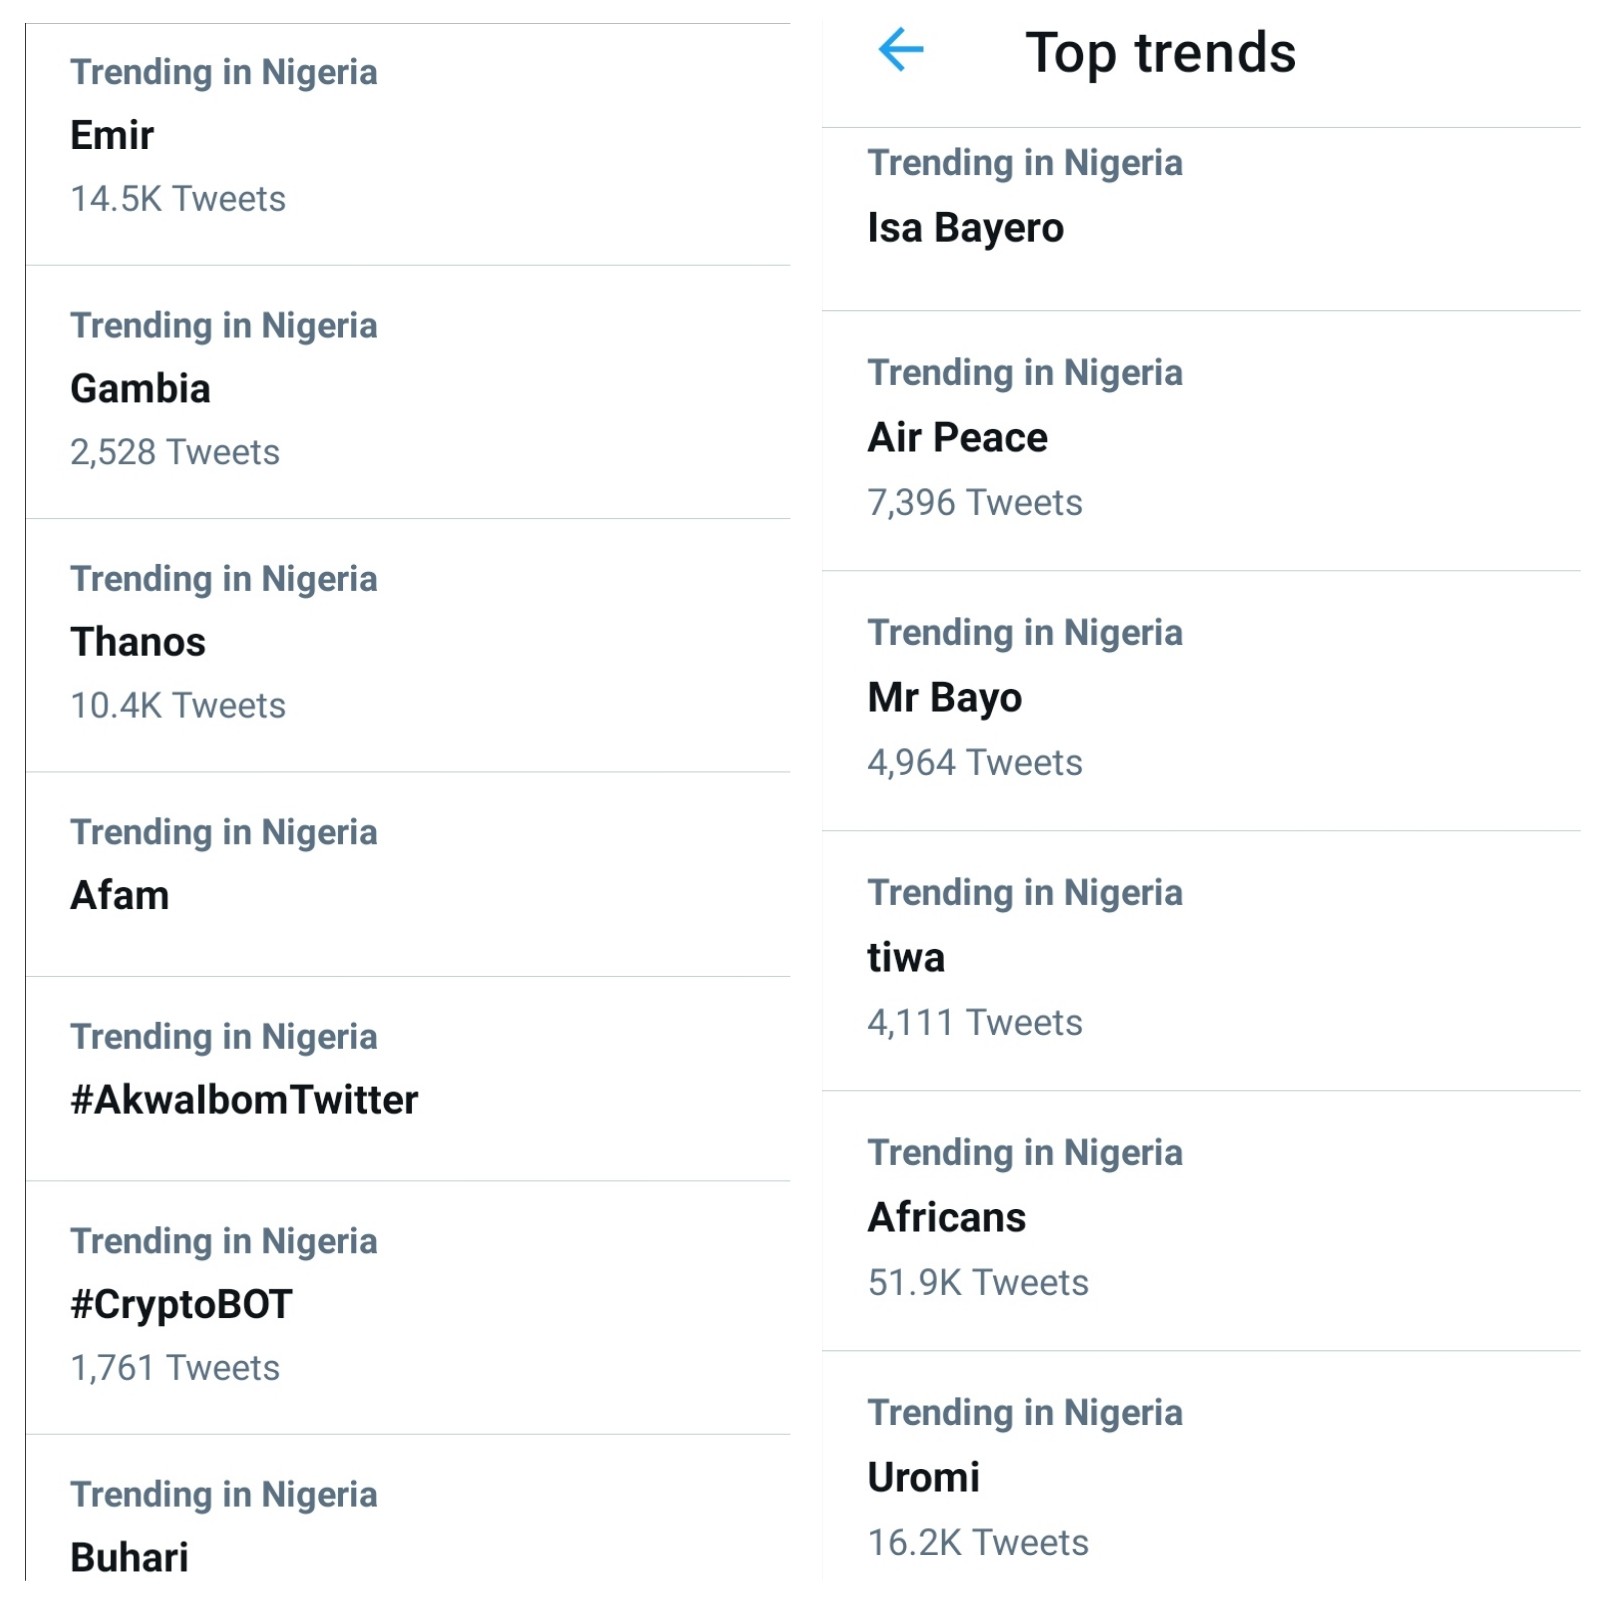Open the Afam trend

pos(120,895)
